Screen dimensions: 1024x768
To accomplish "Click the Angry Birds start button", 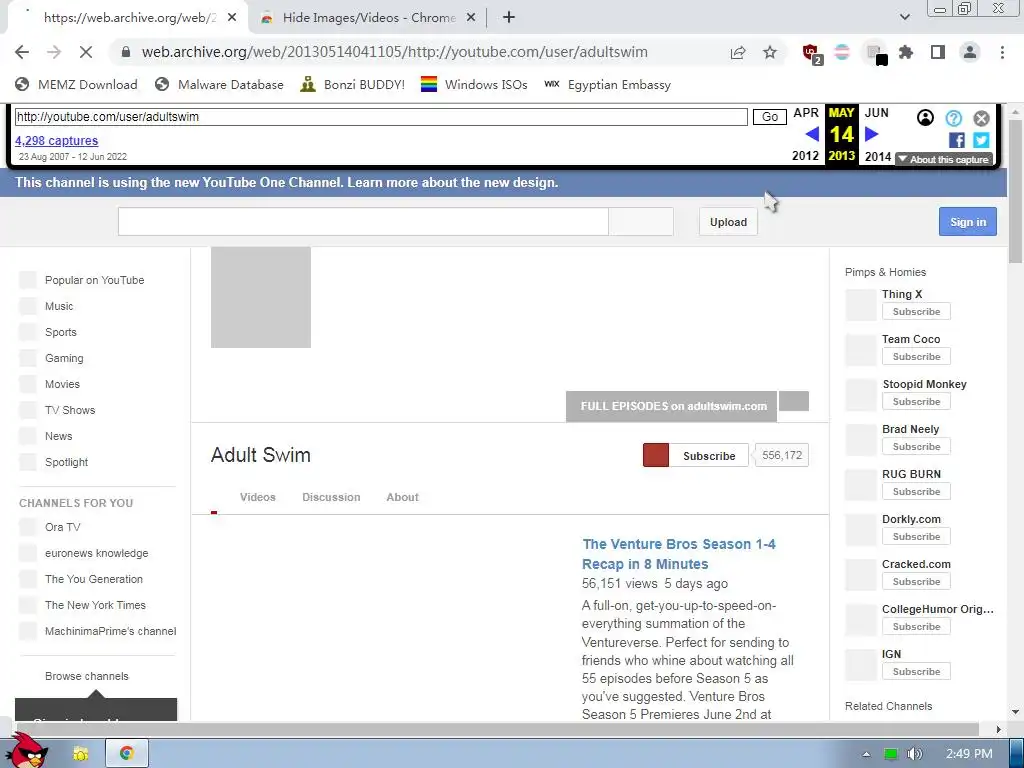I will tap(27, 749).
